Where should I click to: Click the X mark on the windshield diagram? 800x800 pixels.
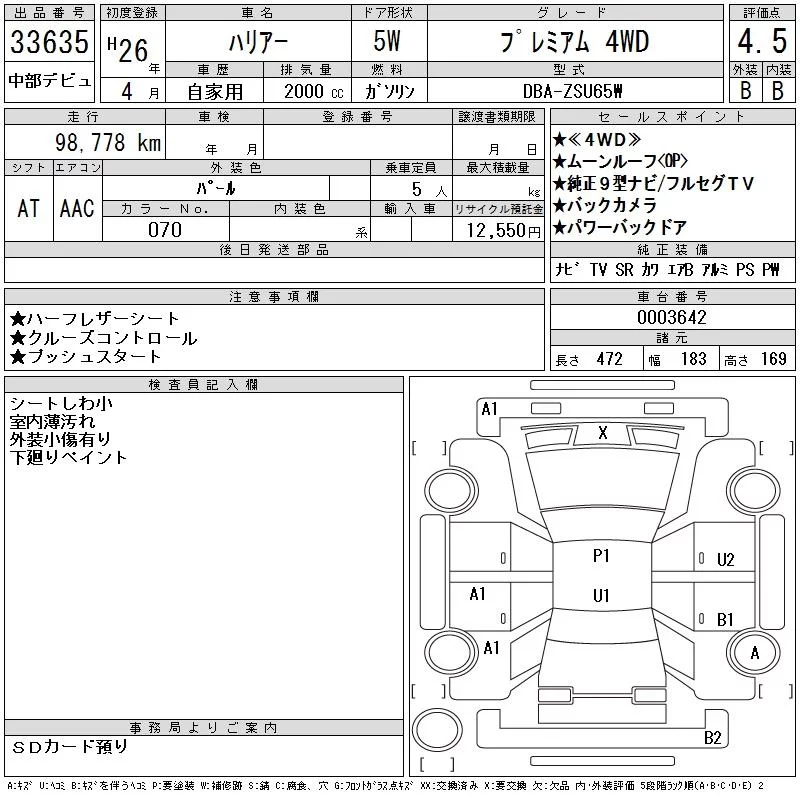click(603, 433)
